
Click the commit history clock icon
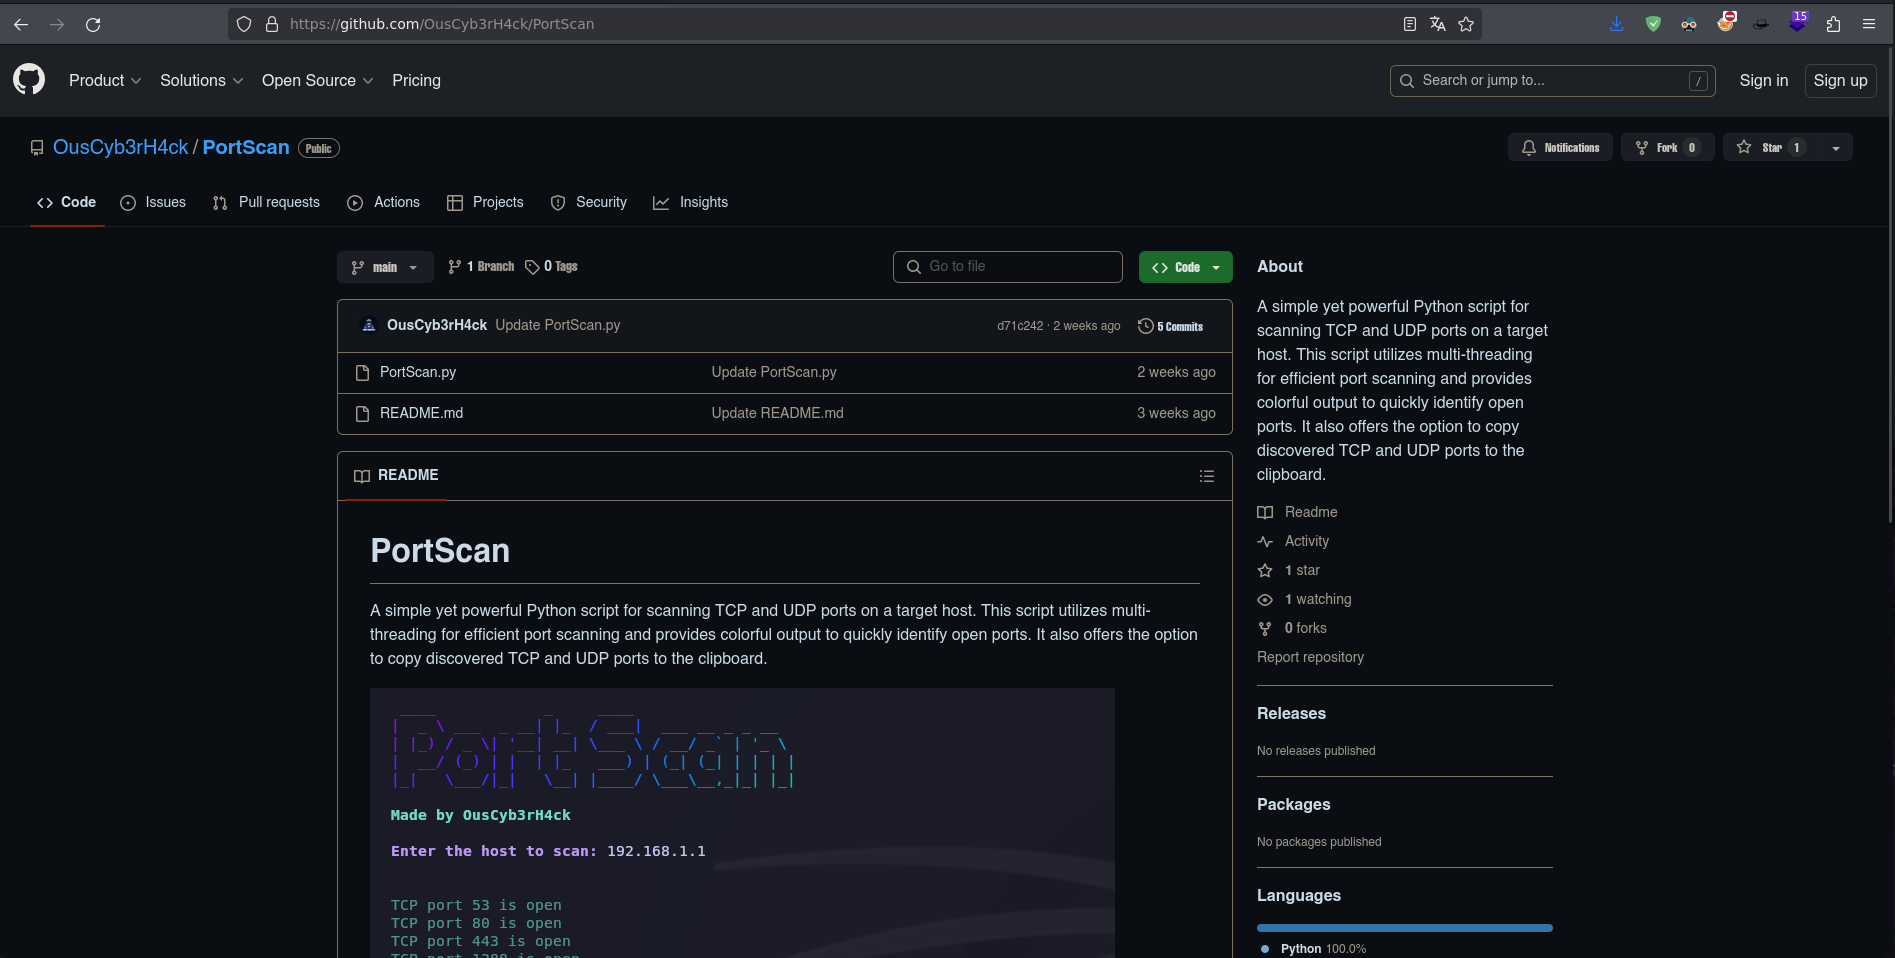(1146, 326)
